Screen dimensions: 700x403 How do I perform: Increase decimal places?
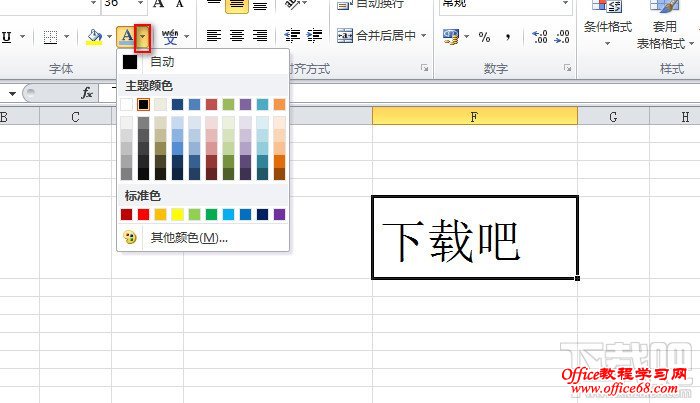(540, 37)
